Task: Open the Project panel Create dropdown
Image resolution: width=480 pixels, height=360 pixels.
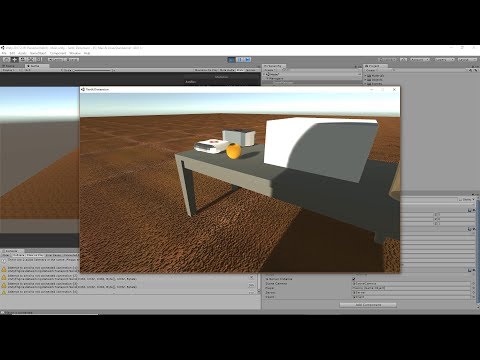Action: pyautogui.click(x=371, y=70)
